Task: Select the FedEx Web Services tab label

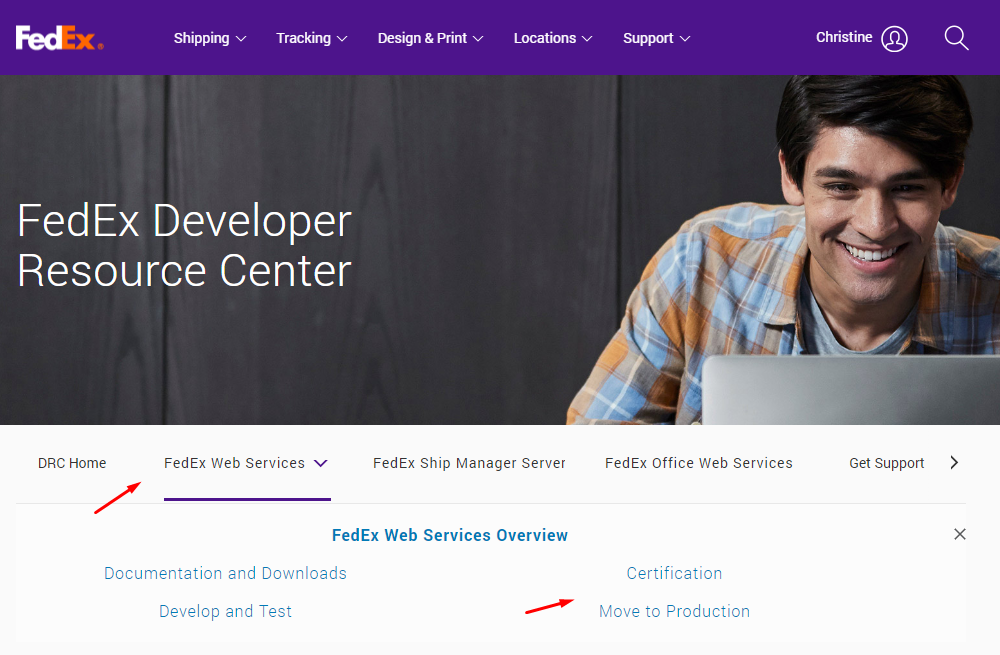Action: tap(234, 463)
